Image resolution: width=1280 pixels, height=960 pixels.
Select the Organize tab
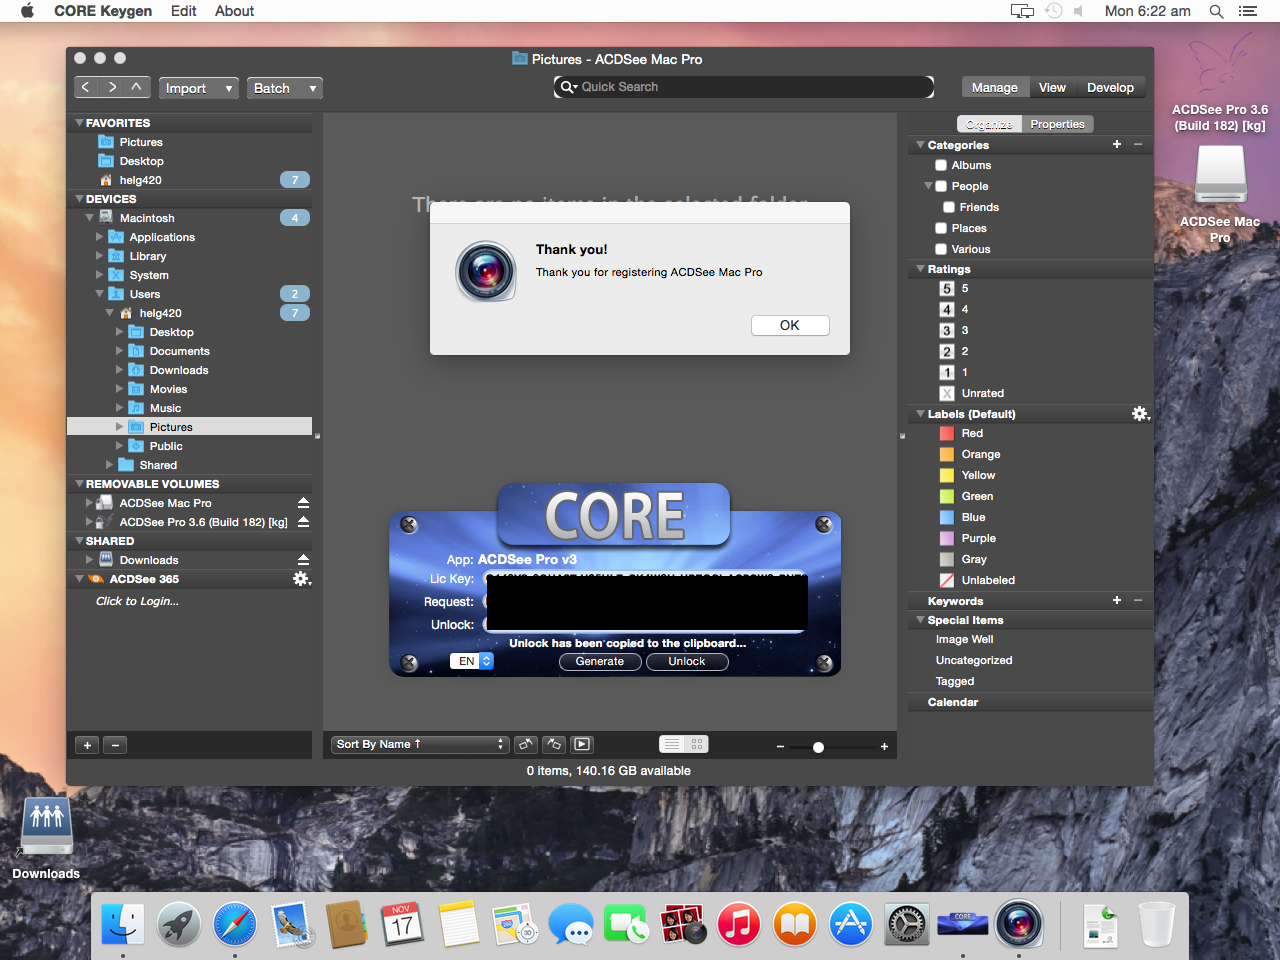click(x=989, y=124)
